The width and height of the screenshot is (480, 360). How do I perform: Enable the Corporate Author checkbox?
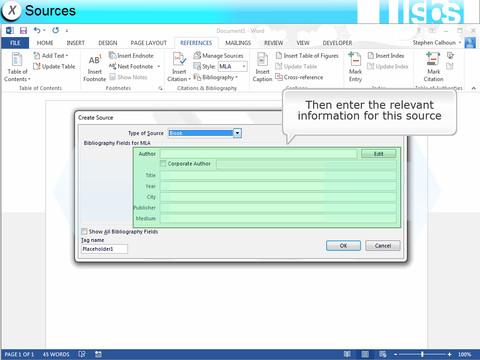(x=163, y=164)
